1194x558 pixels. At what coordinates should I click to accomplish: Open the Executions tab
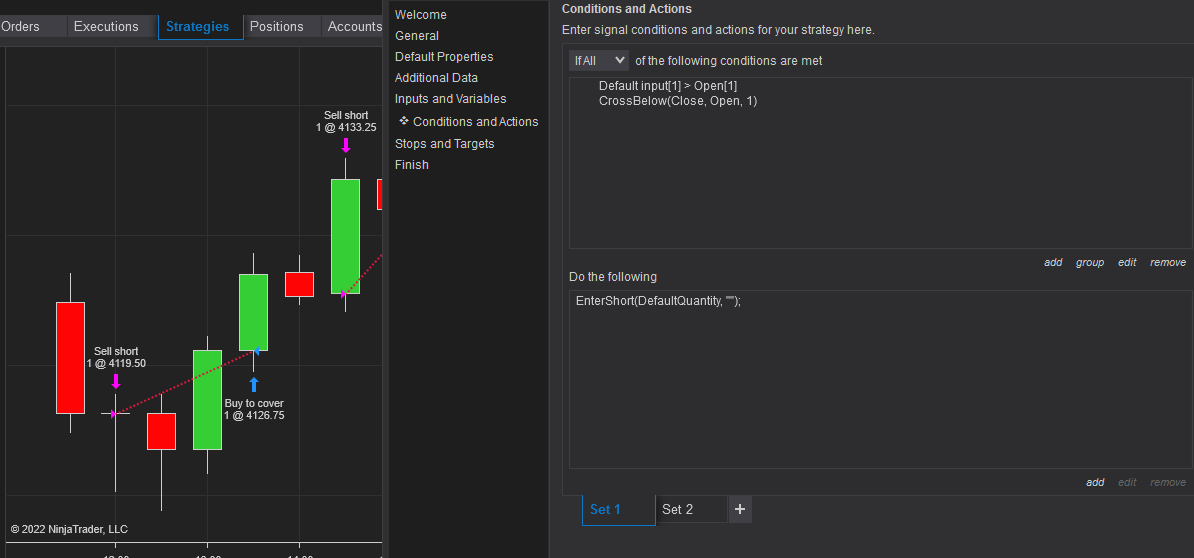coord(106,27)
